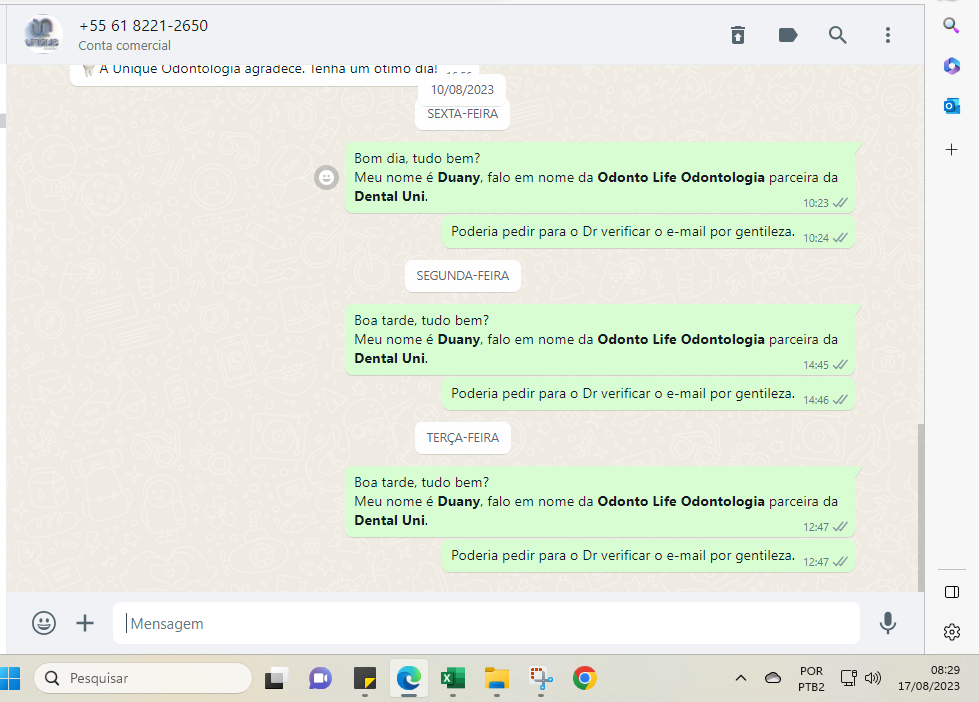Open the three-dot chat menu
The image size is (979, 702).
click(x=887, y=35)
